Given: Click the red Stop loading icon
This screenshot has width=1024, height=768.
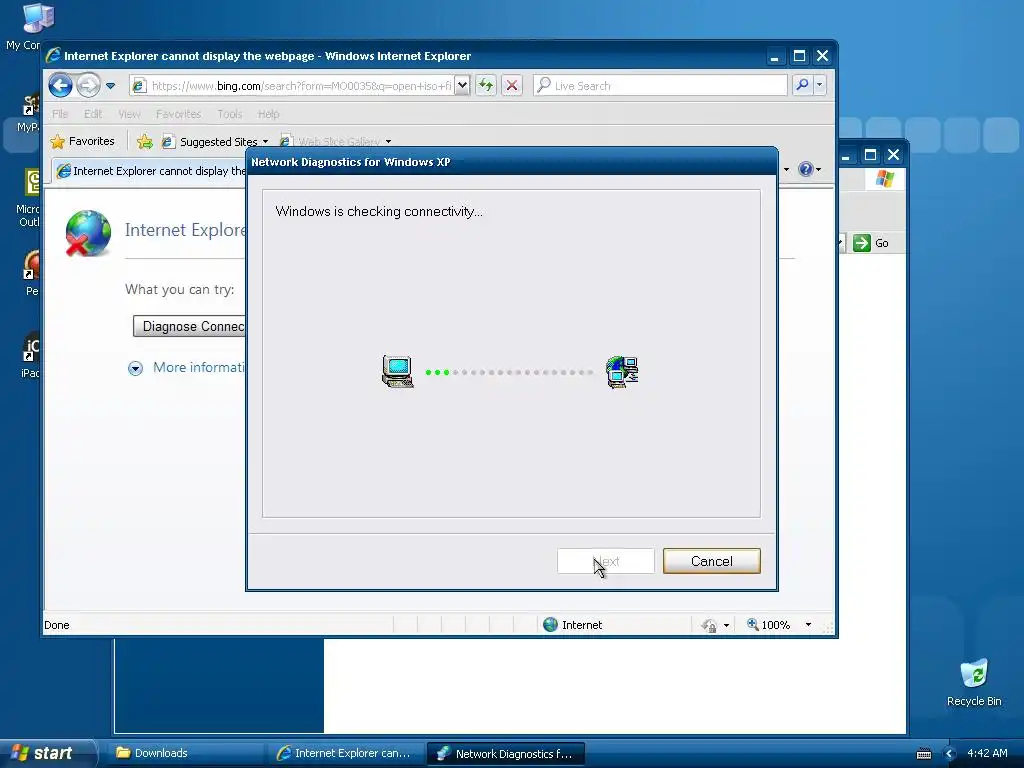Looking at the screenshot, I should 512,85.
